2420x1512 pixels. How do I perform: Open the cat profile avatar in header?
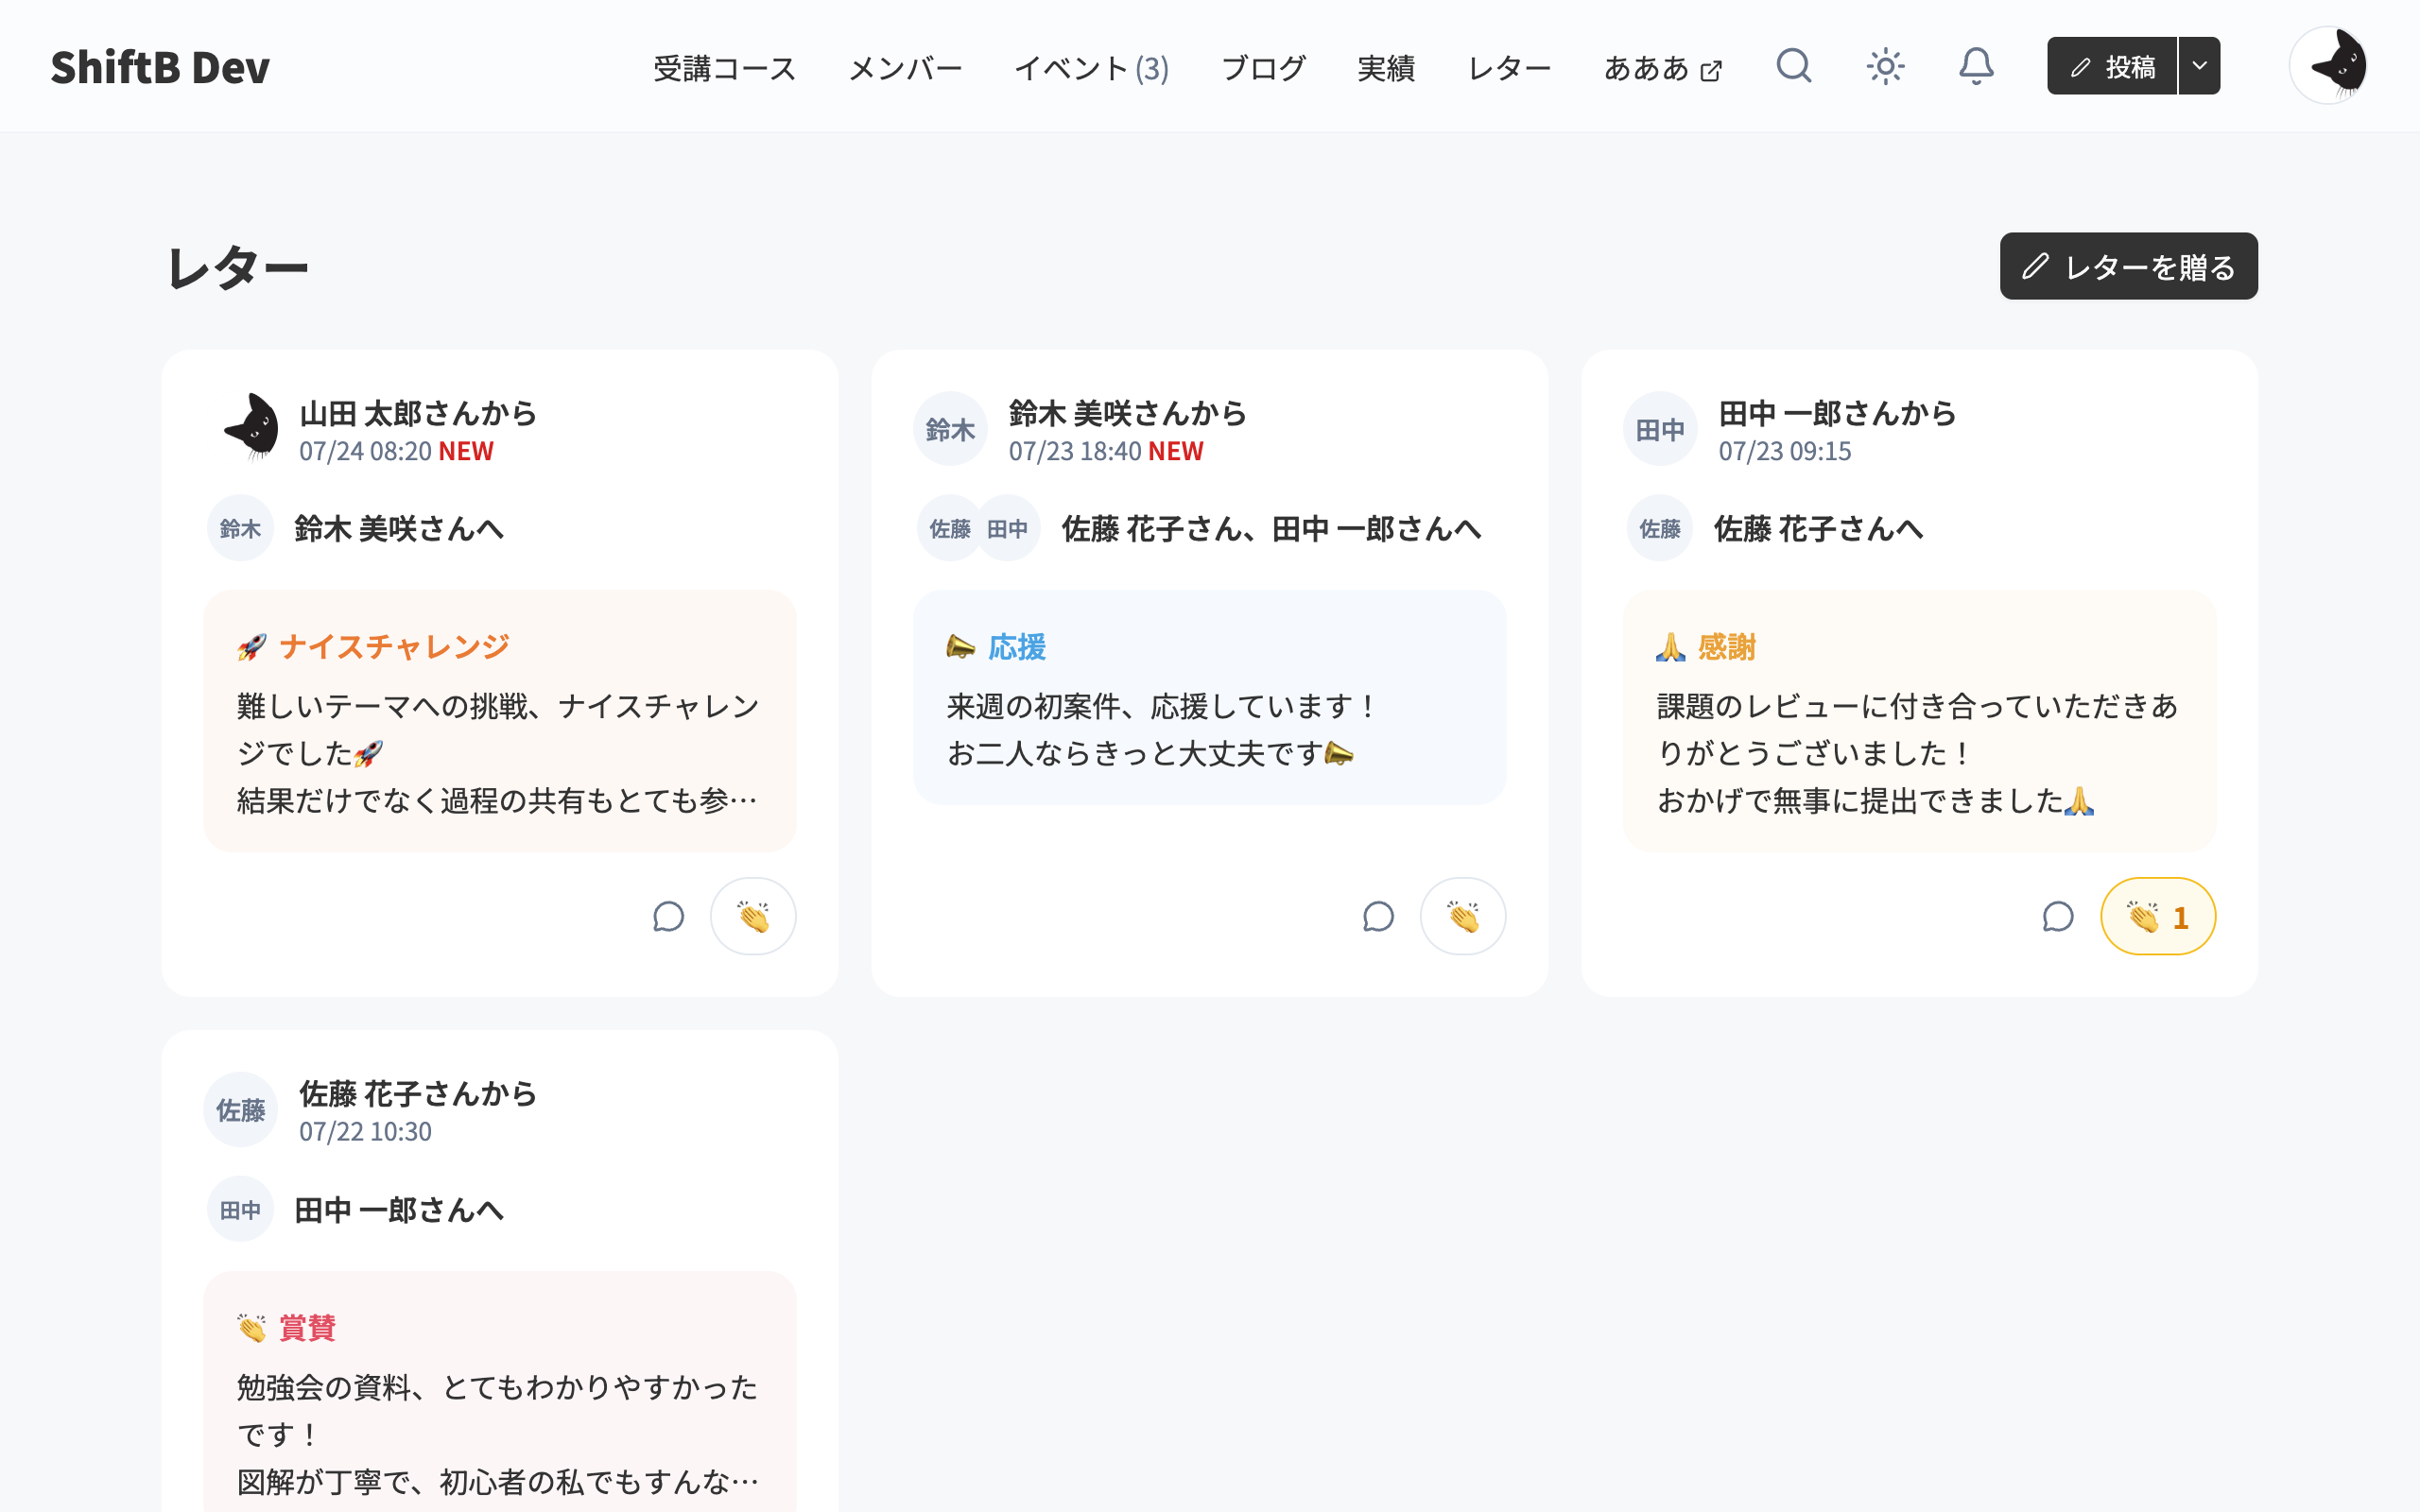2328,66
